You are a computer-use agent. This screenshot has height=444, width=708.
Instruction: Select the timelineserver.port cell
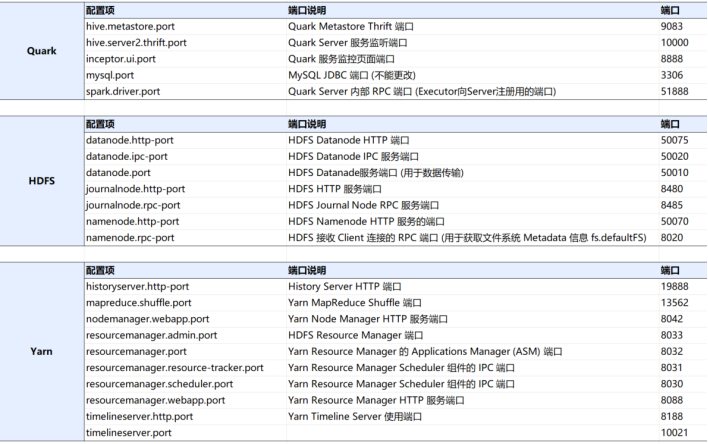click(x=185, y=433)
